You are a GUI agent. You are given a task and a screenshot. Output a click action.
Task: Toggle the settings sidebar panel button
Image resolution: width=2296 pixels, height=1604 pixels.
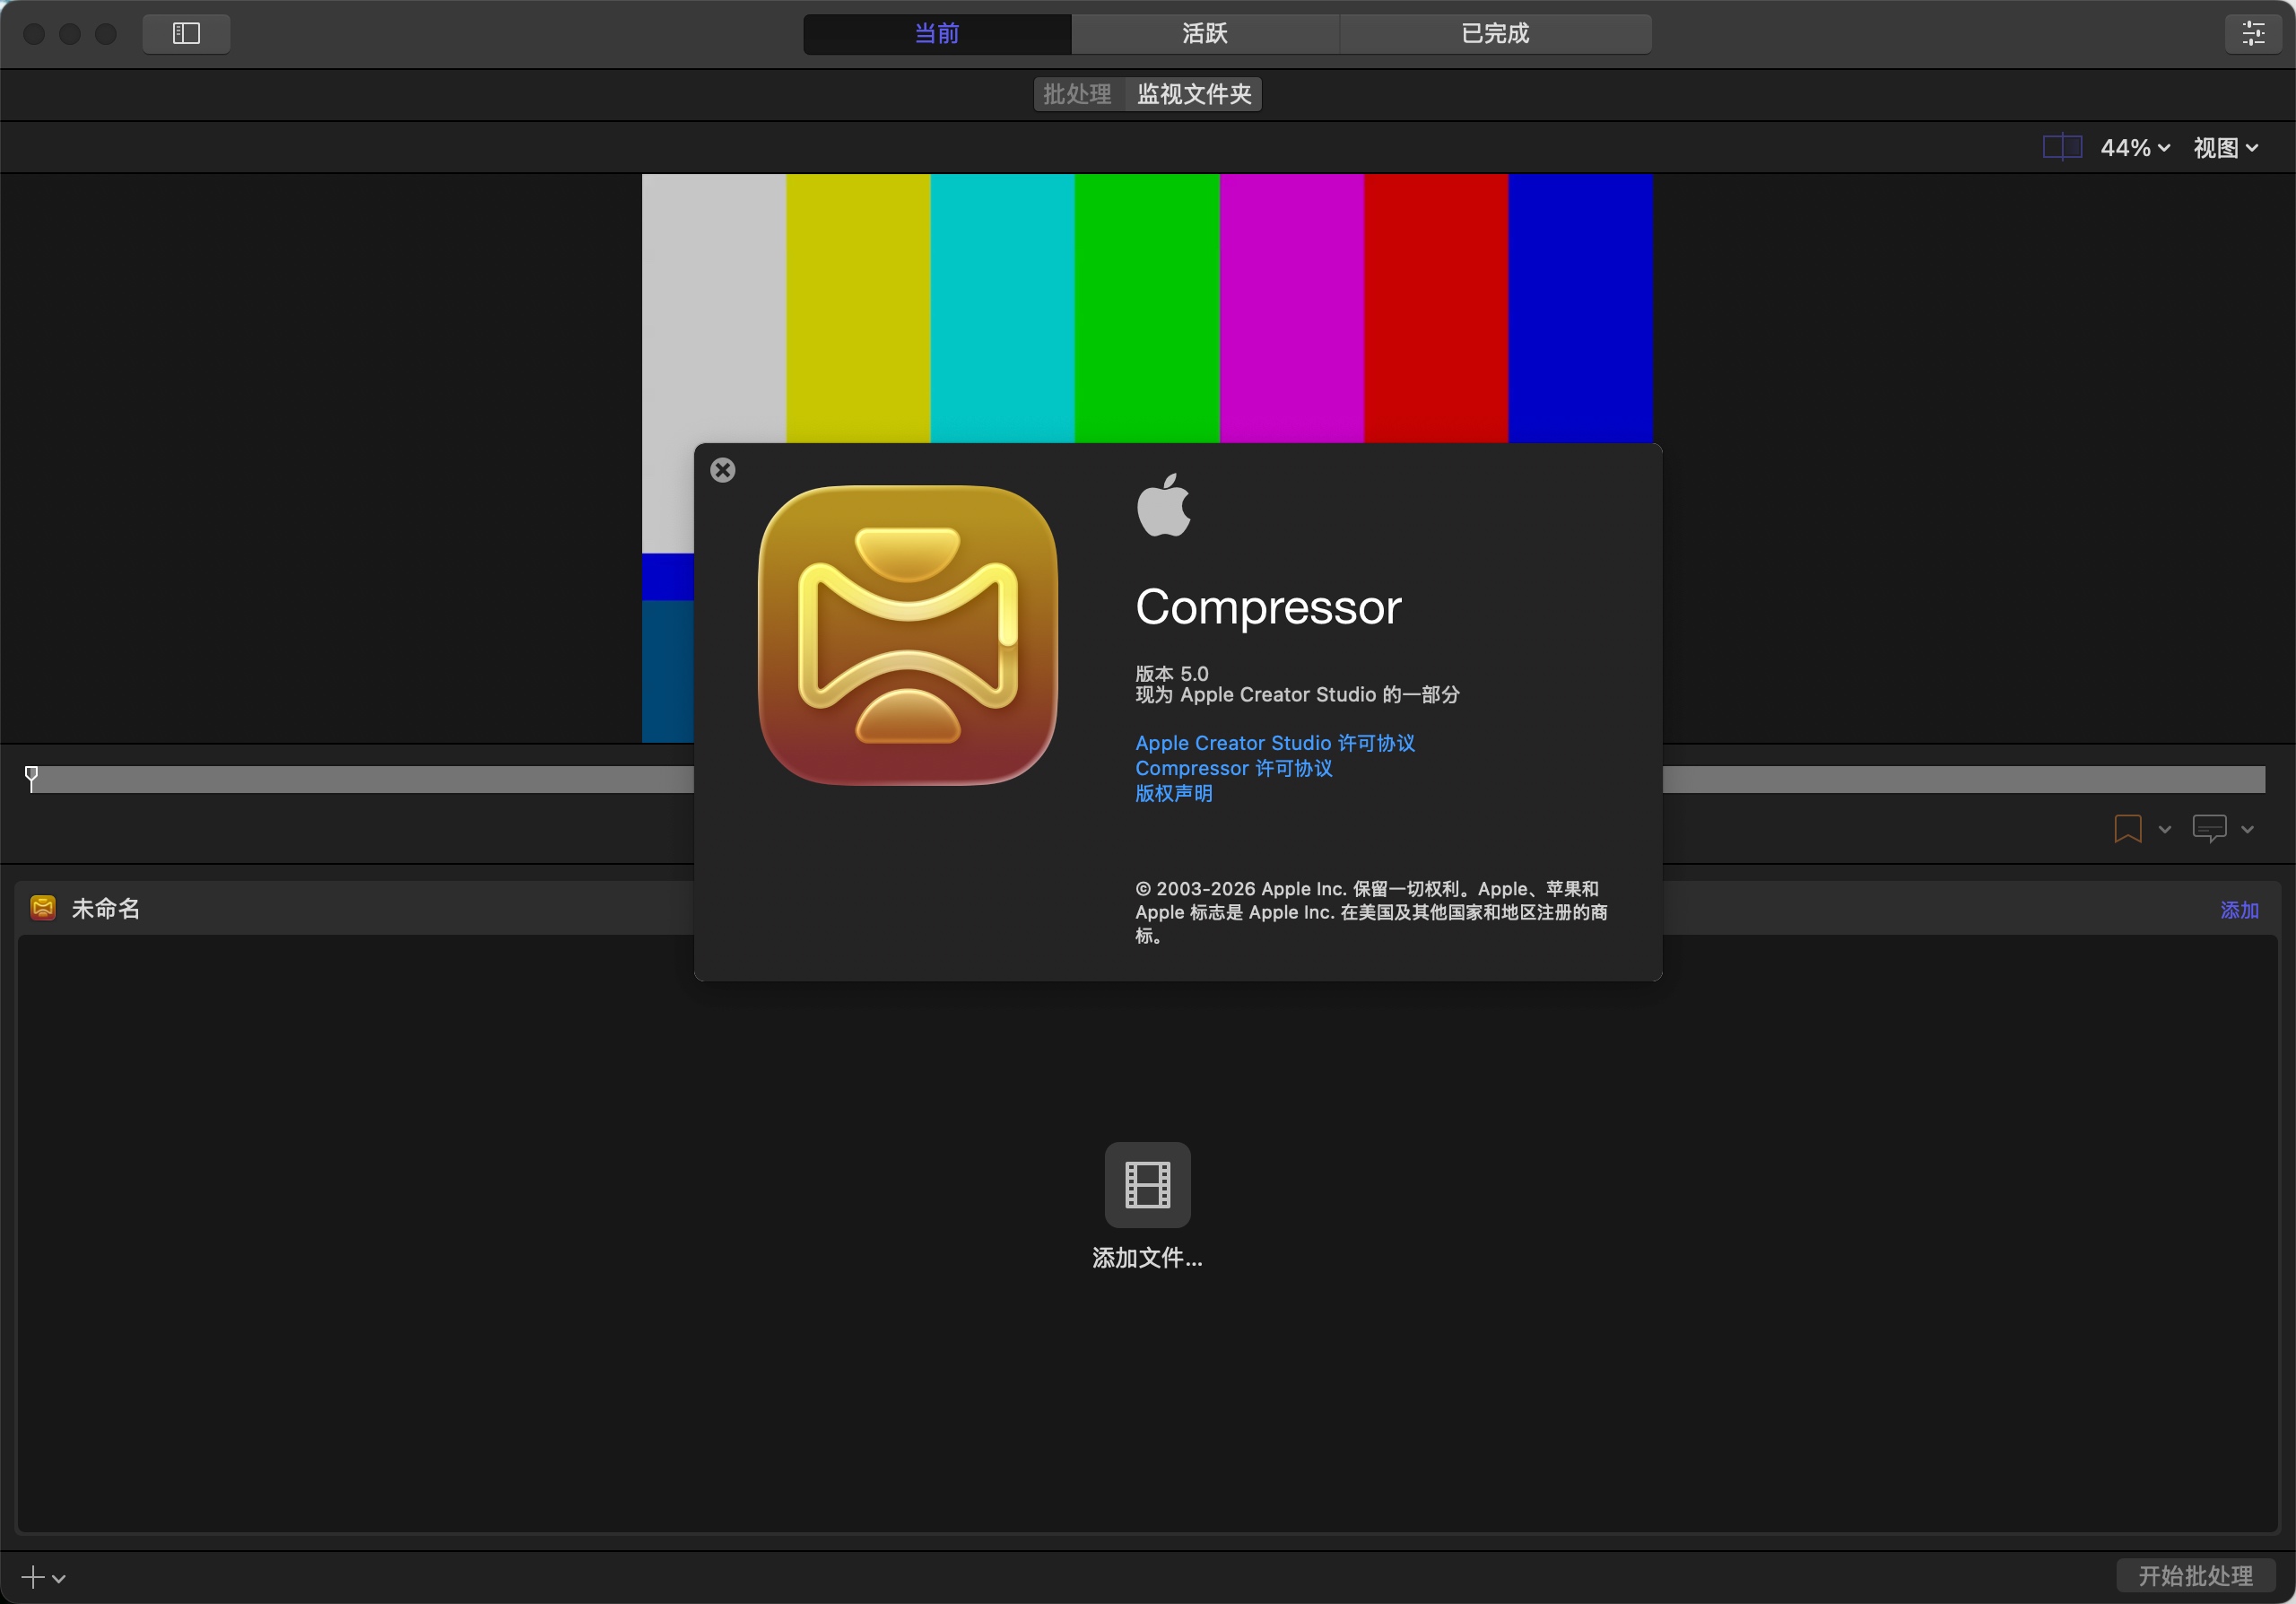tap(186, 33)
